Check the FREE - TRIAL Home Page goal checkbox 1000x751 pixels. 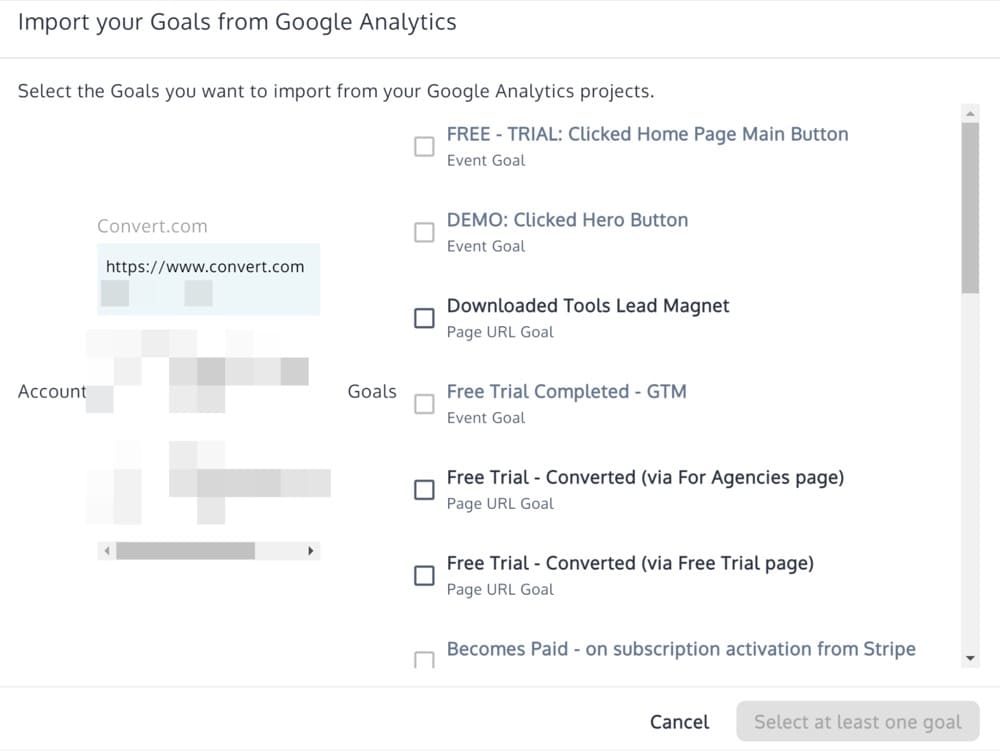pyautogui.click(x=425, y=147)
